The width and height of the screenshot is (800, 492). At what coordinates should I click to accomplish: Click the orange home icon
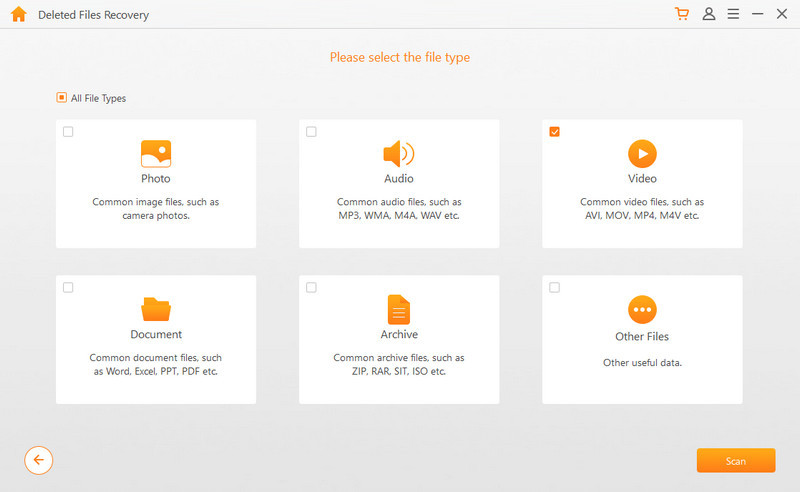(19, 14)
